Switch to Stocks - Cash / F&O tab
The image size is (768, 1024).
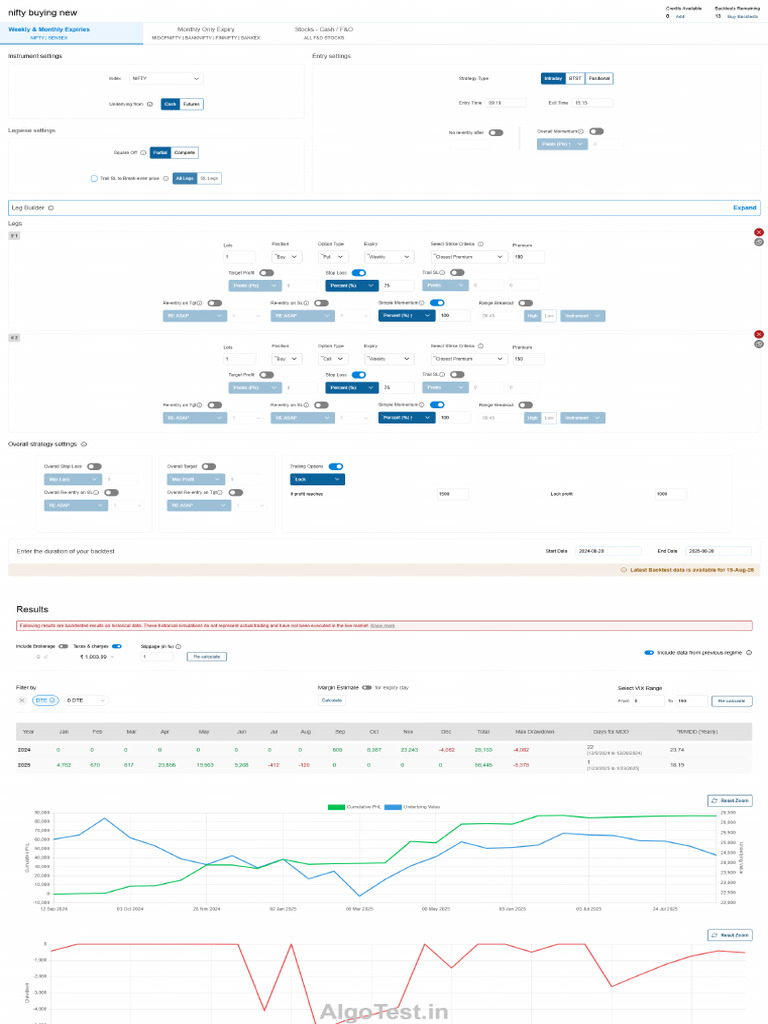pos(324,33)
